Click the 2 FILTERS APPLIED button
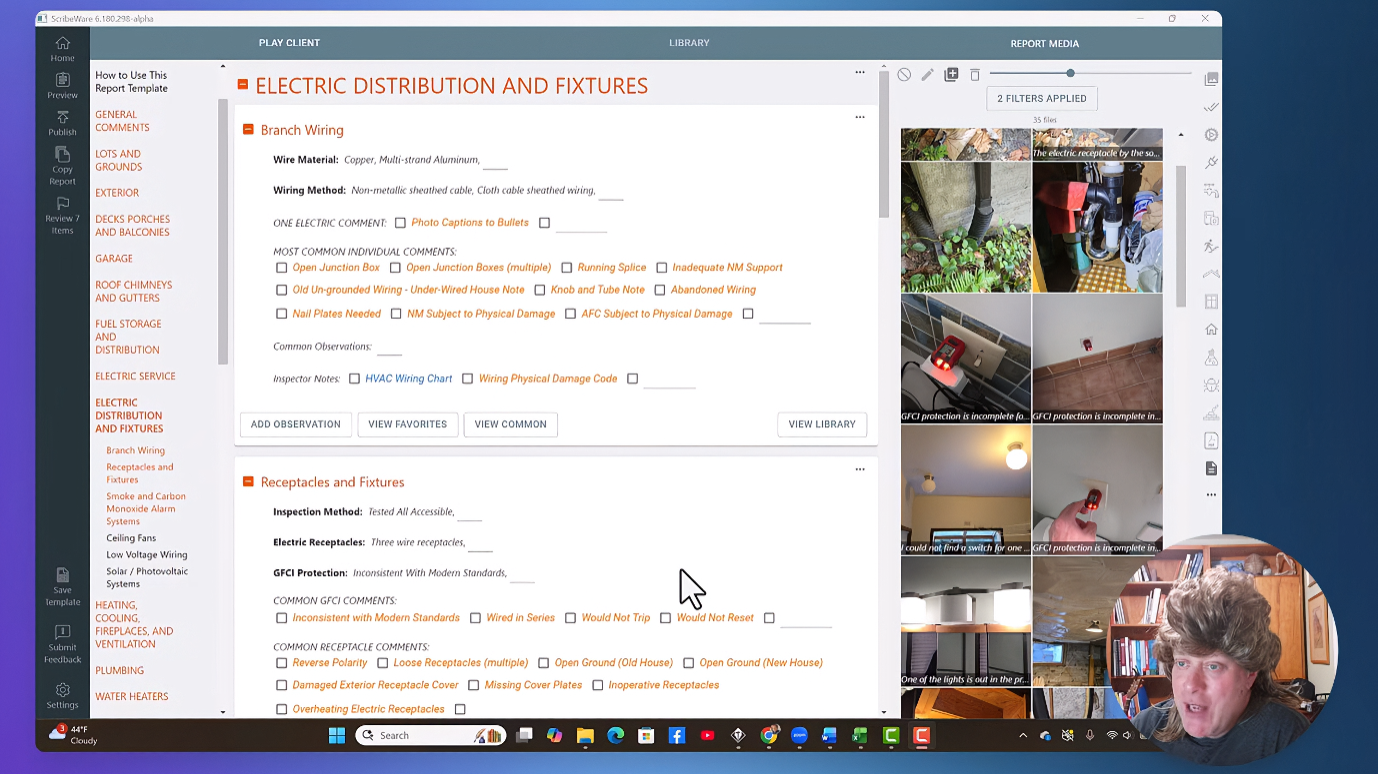The image size is (1378, 774). click(x=1042, y=98)
